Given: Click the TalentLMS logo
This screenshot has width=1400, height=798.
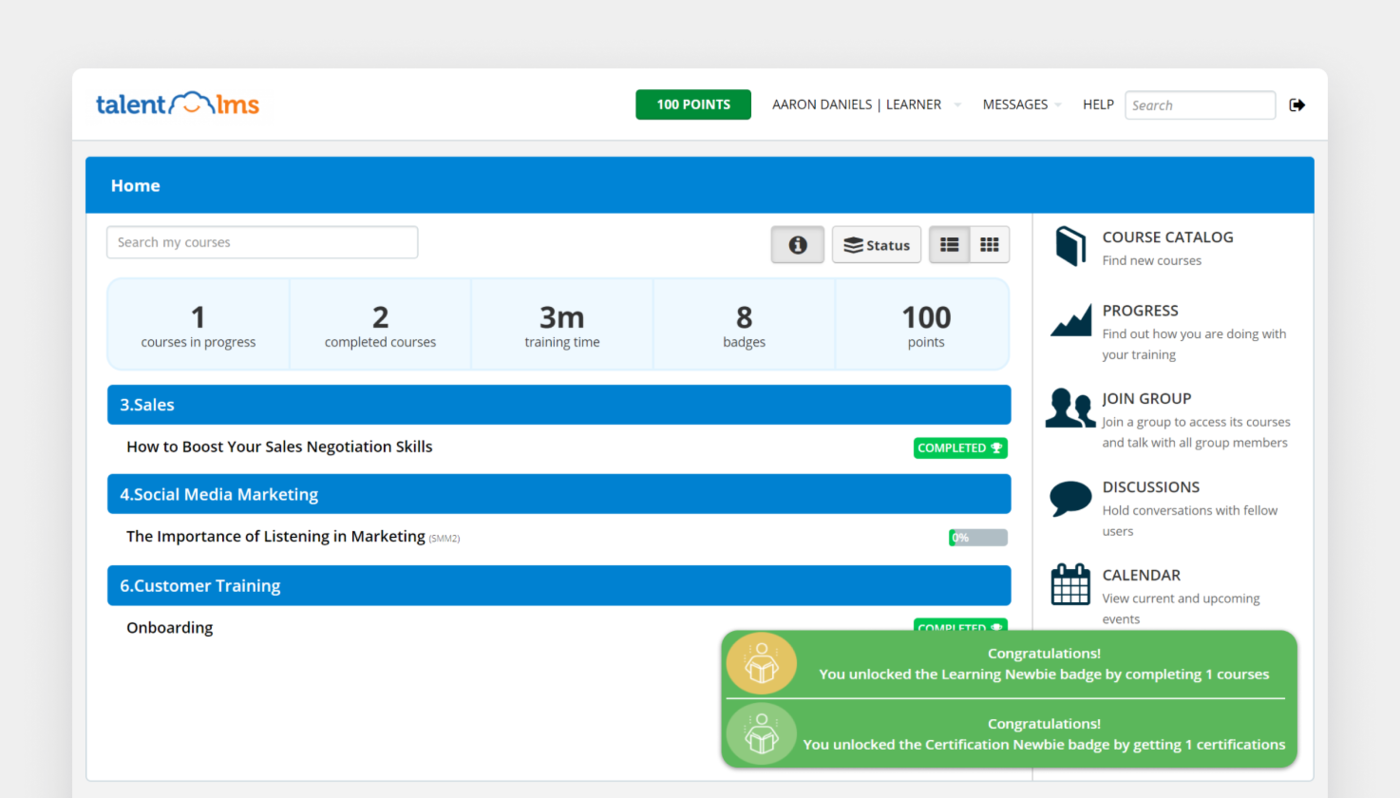Looking at the screenshot, I should tap(177, 104).
